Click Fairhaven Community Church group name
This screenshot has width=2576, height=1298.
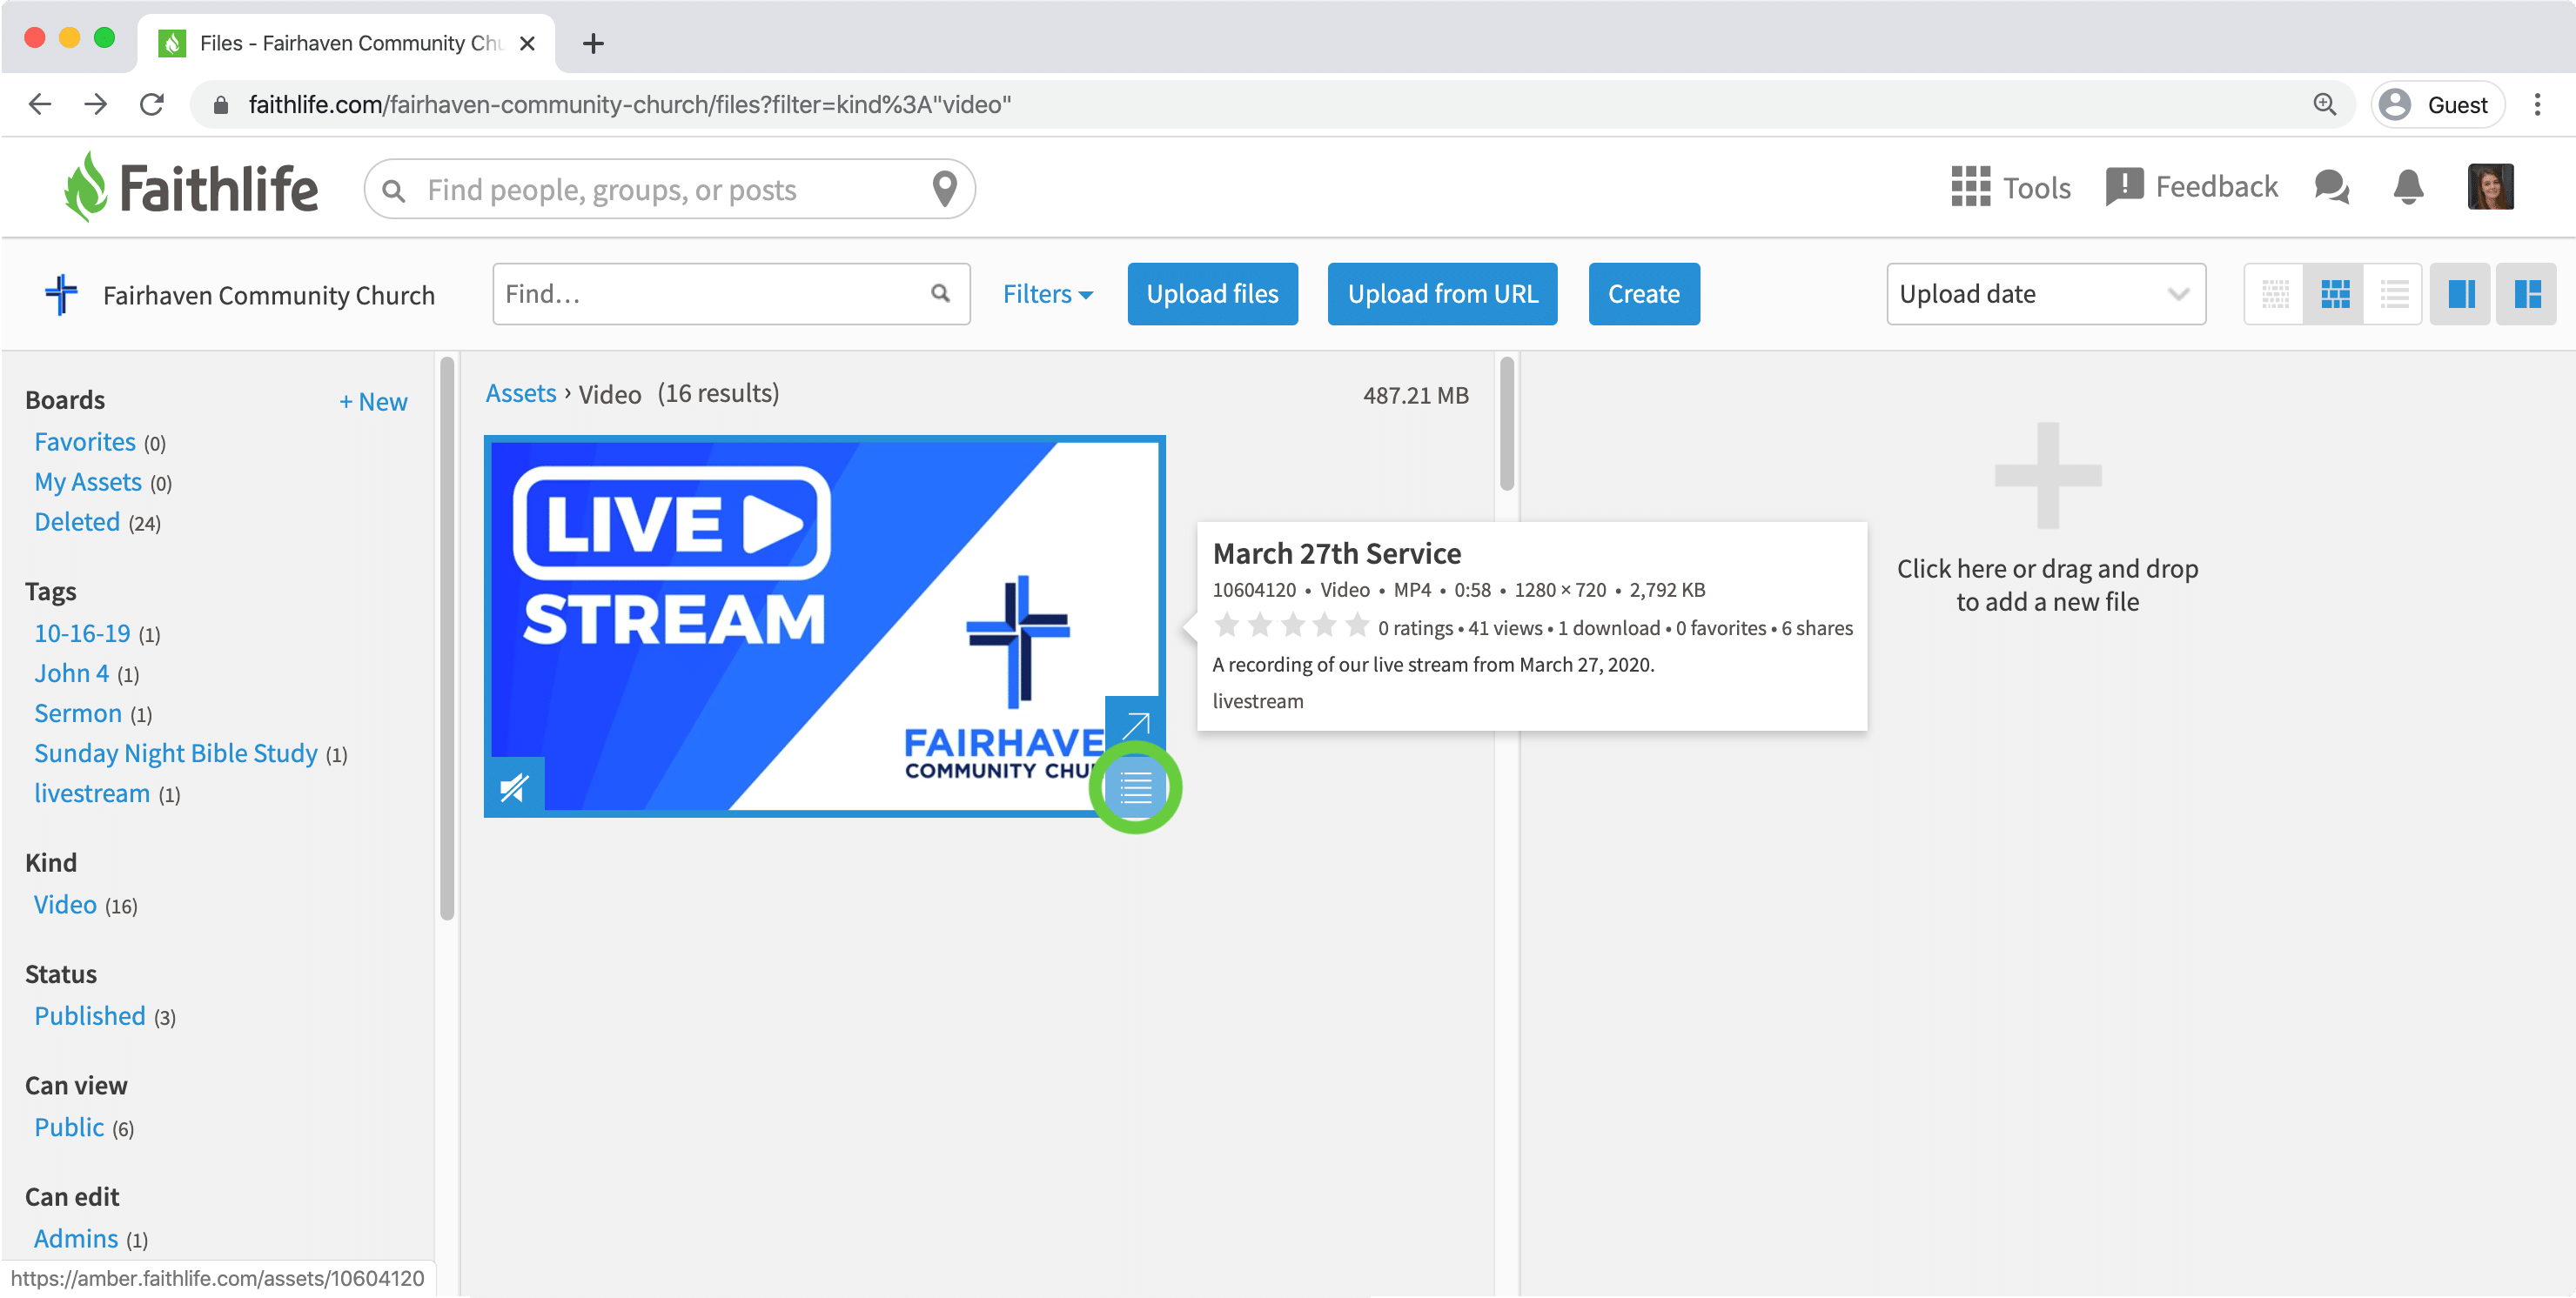pyautogui.click(x=269, y=295)
